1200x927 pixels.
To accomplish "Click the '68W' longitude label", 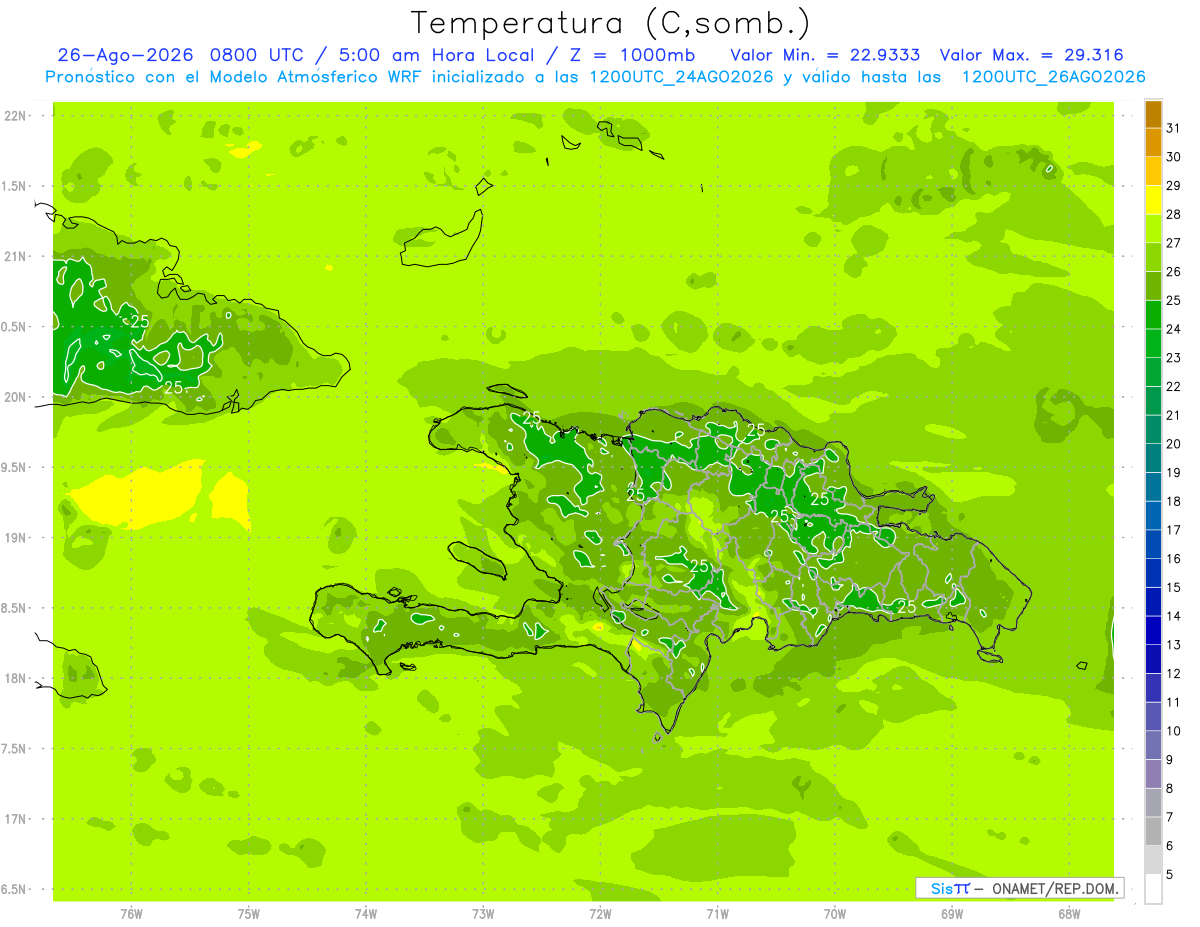I will (x=1069, y=913).
